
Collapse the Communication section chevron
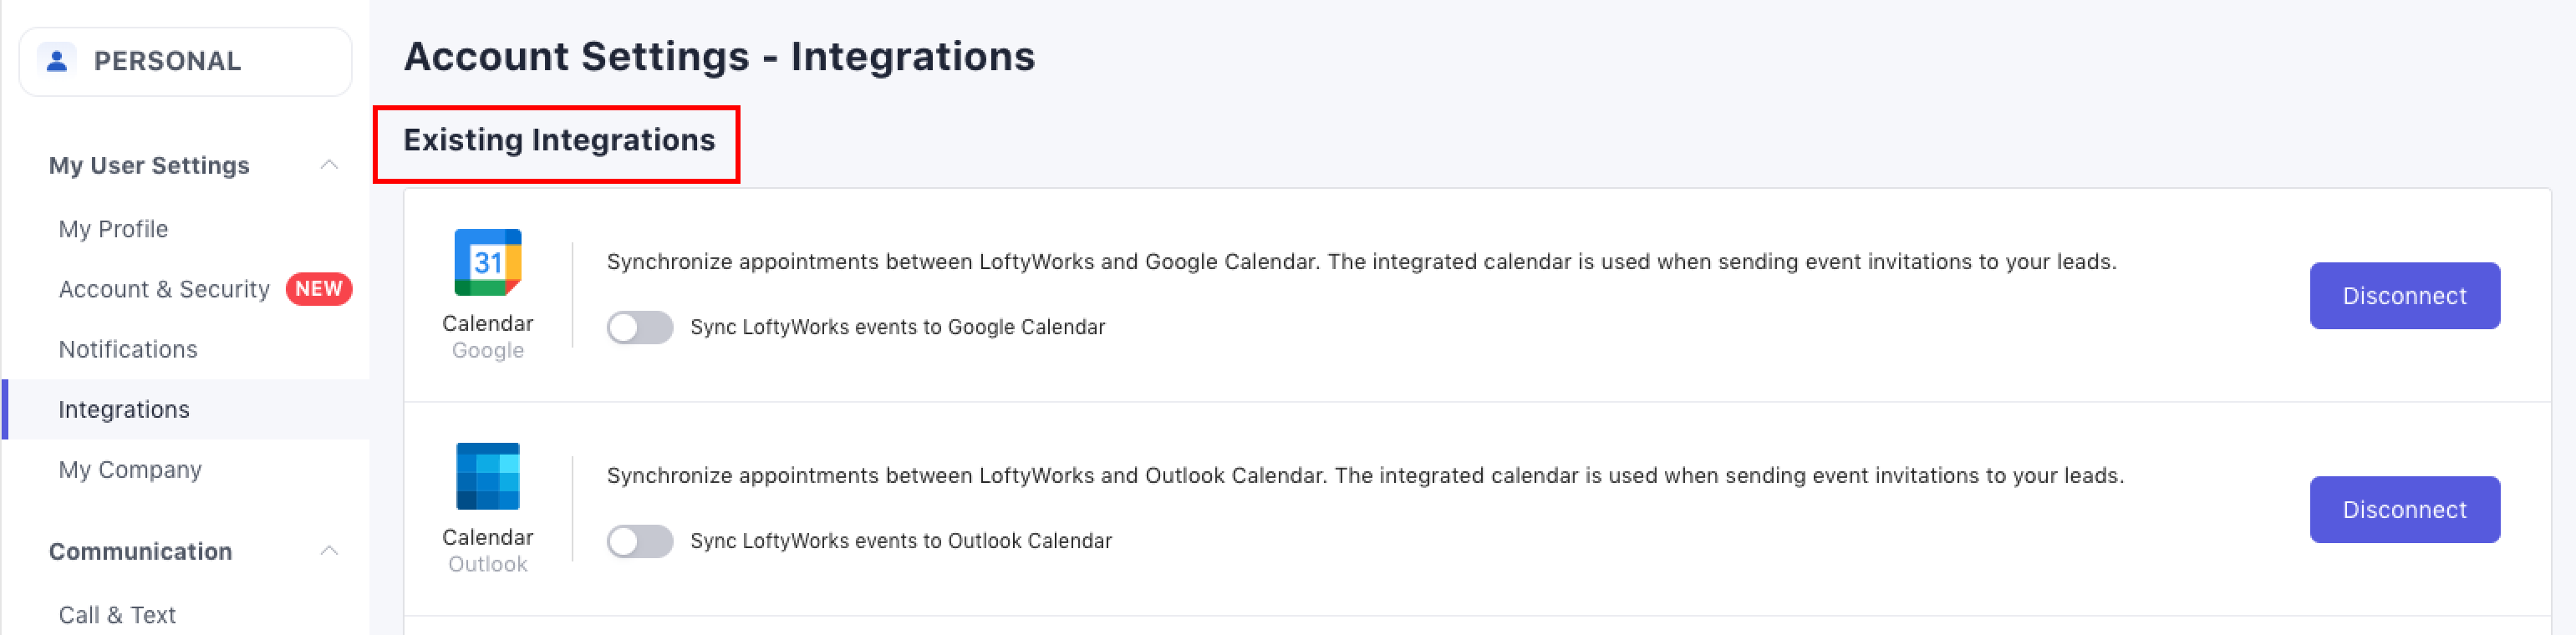coord(329,551)
